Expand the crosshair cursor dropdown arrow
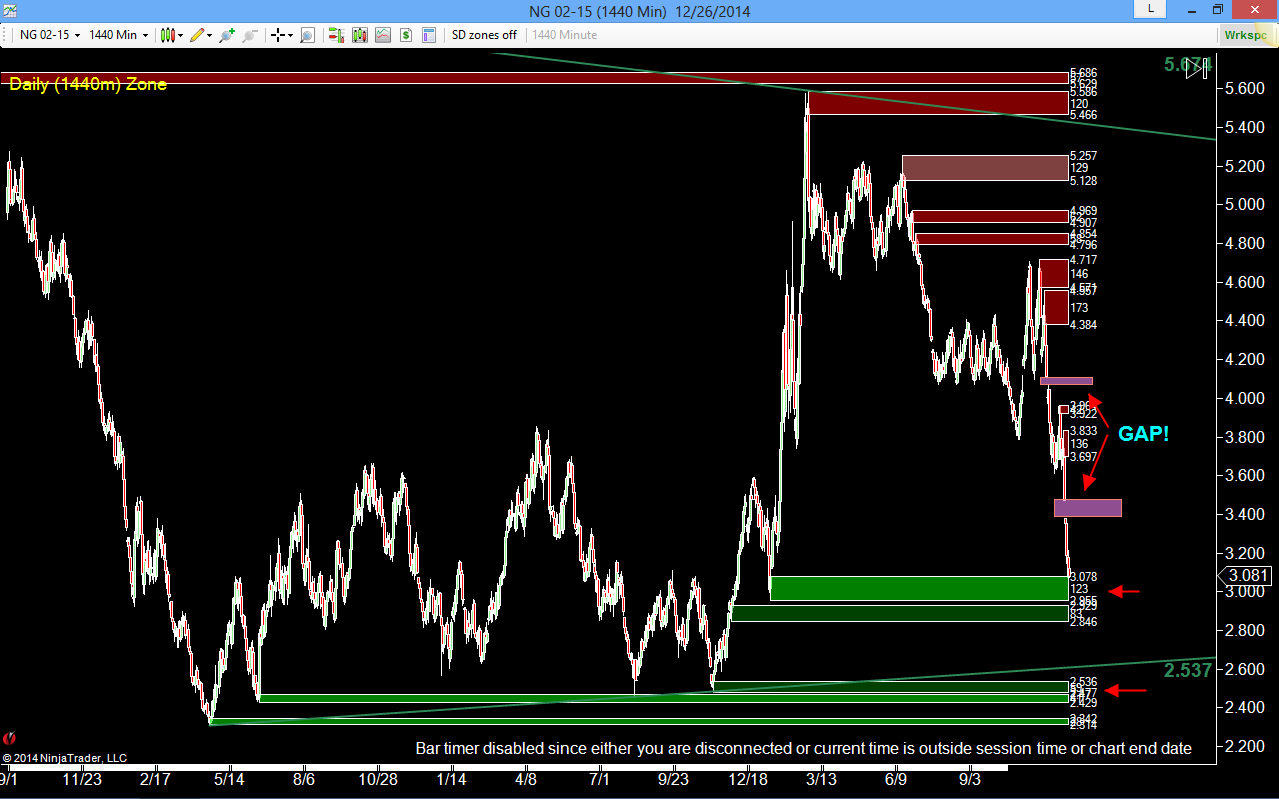This screenshot has width=1279, height=799. click(x=290, y=36)
